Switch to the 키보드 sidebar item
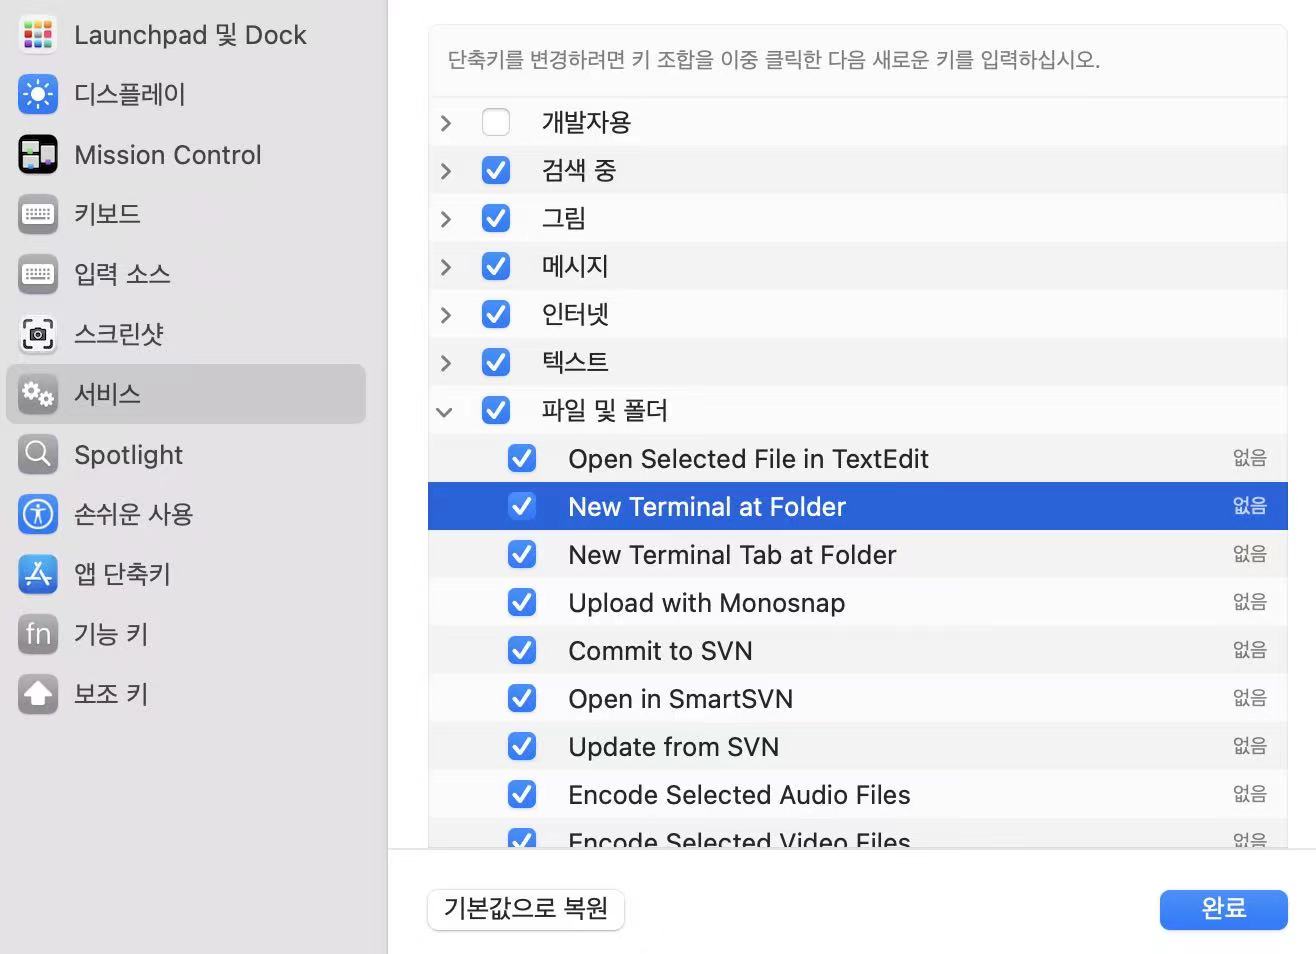This screenshot has width=1316, height=954. (107, 214)
